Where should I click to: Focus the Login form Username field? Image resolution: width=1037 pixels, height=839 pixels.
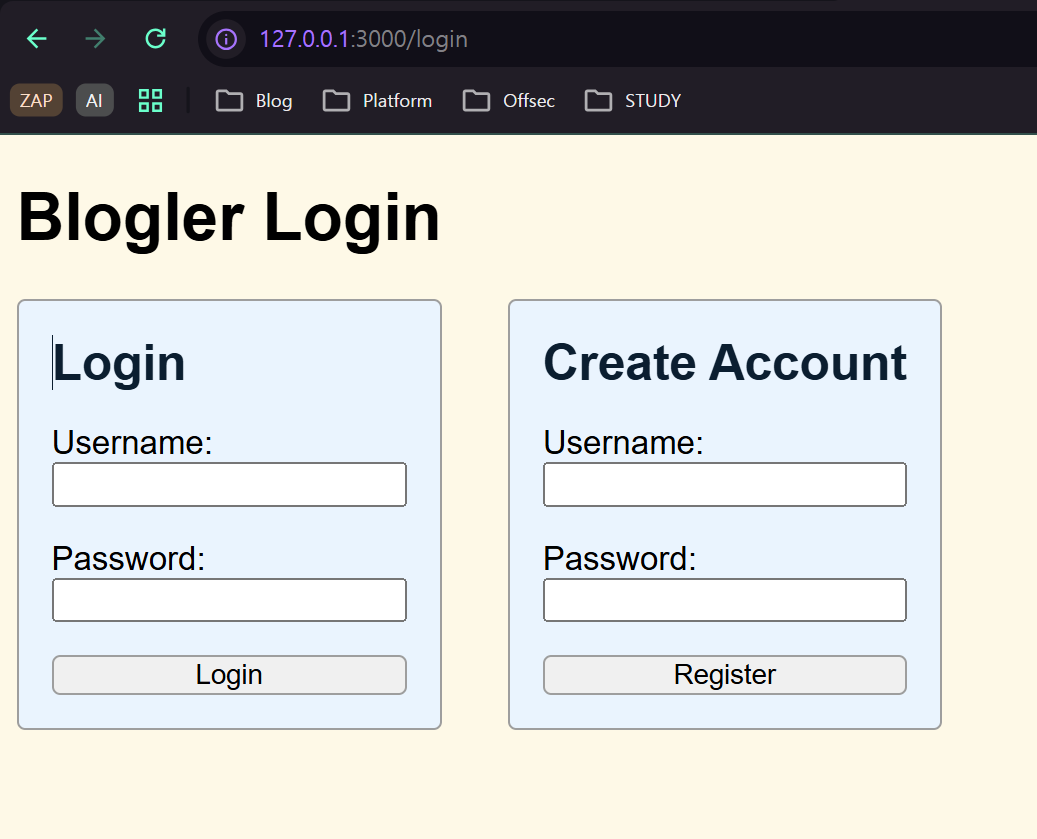click(x=229, y=485)
